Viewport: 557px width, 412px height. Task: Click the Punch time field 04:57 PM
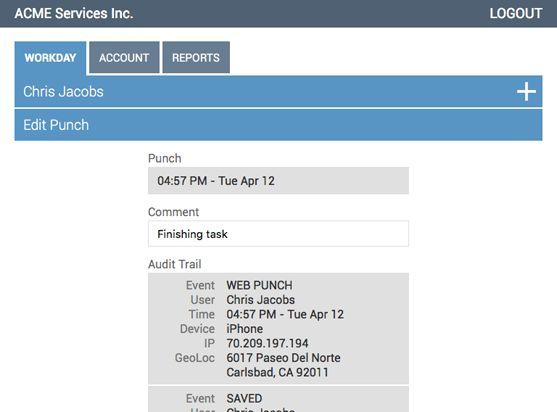pos(278,181)
